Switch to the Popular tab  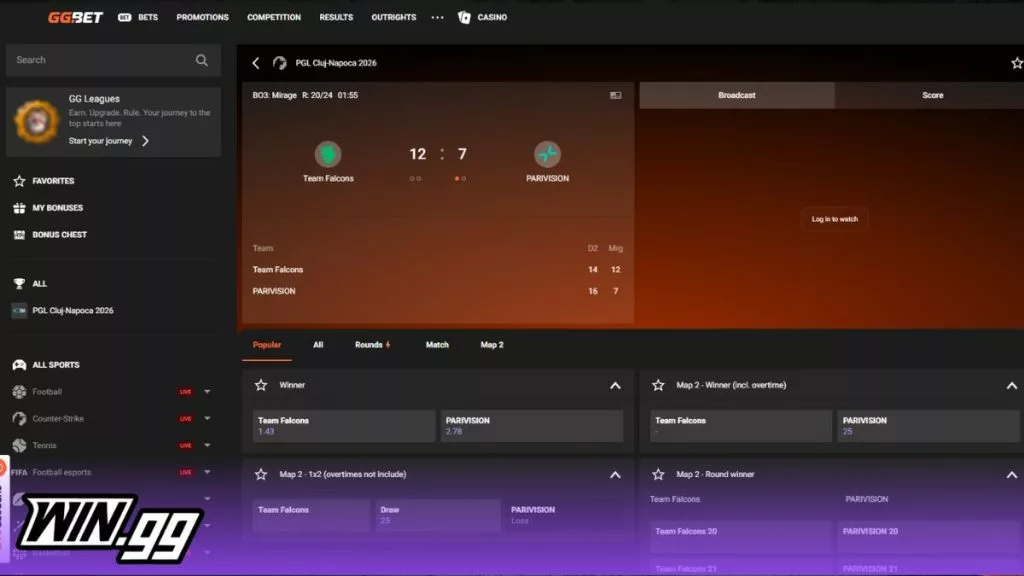(267, 345)
